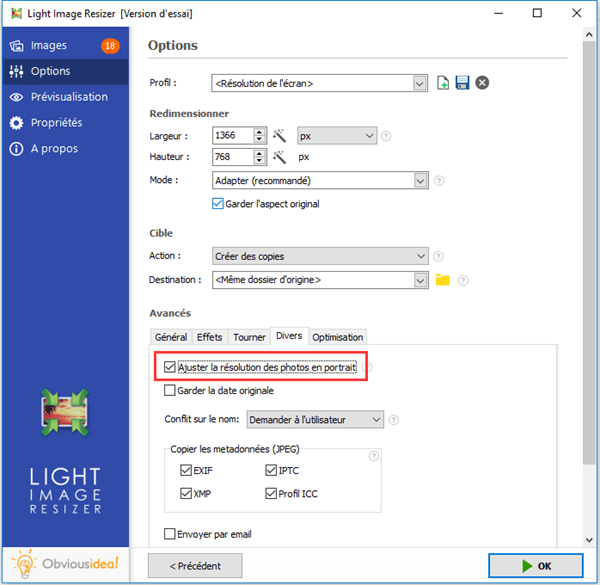Open A propos in sidebar
This screenshot has height=585, width=600.
point(65,148)
